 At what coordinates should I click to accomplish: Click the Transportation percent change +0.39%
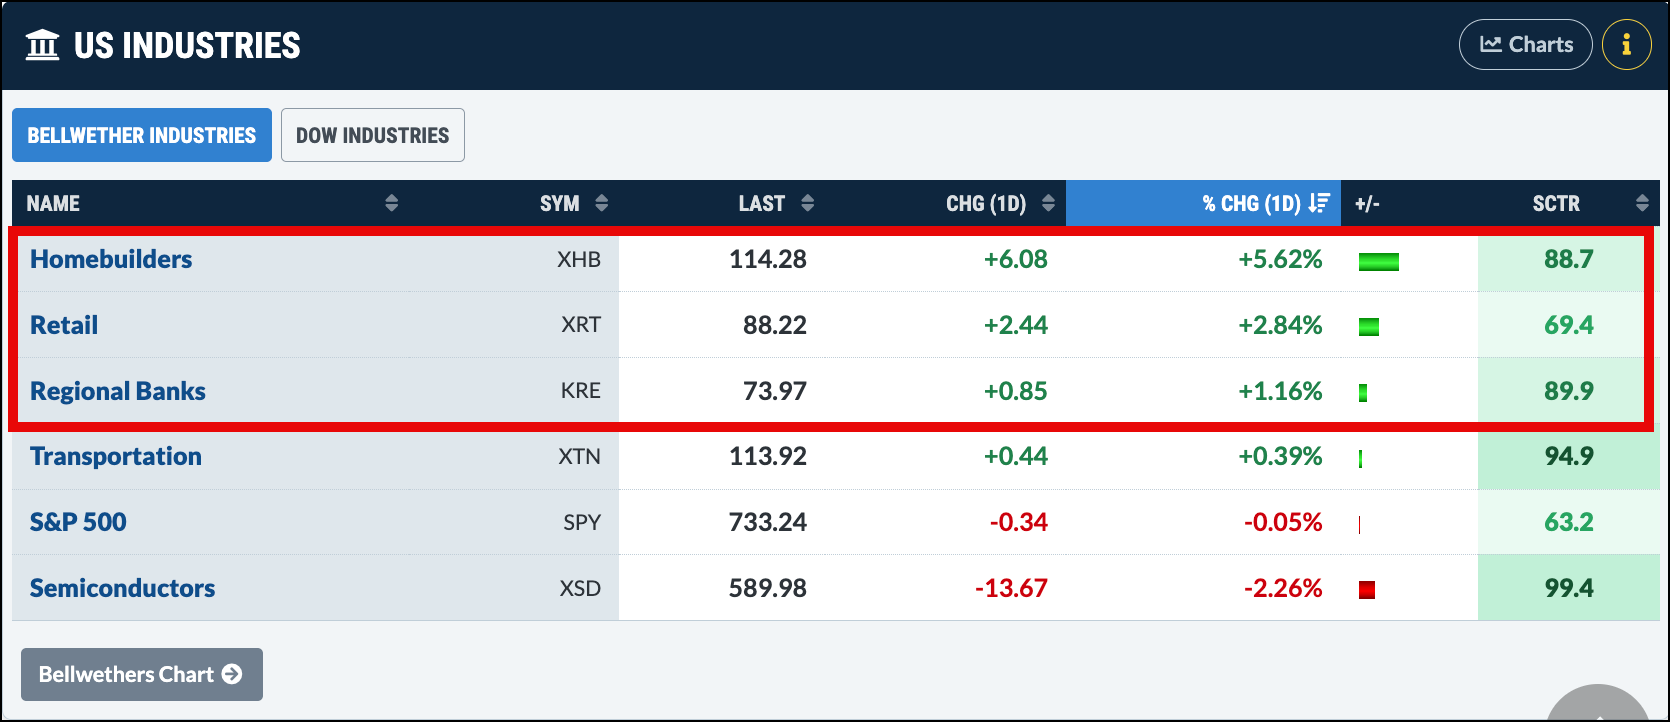point(1280,456)
